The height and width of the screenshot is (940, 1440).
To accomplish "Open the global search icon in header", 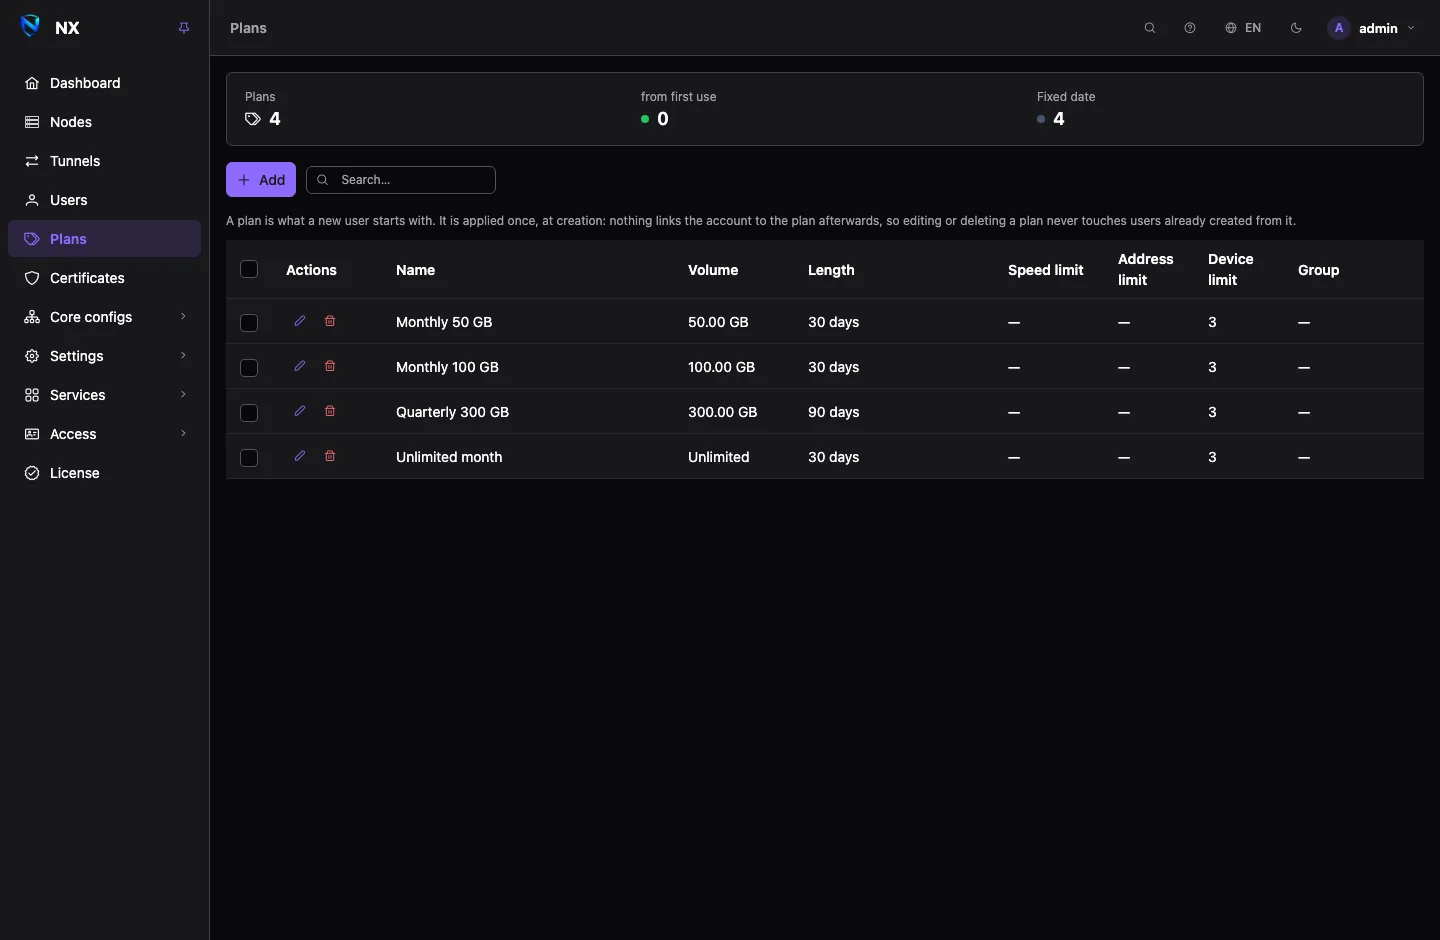I will coord(1150,28).
